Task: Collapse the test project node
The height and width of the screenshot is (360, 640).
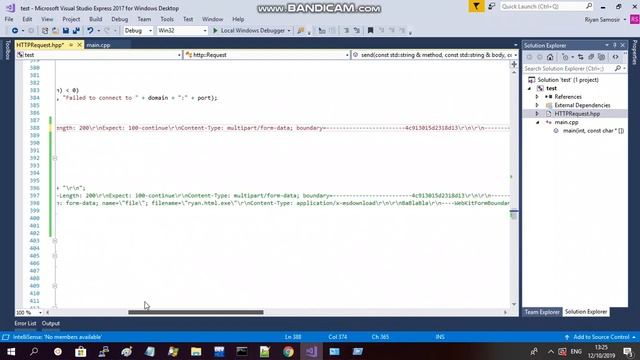Action: coord(530,88)
